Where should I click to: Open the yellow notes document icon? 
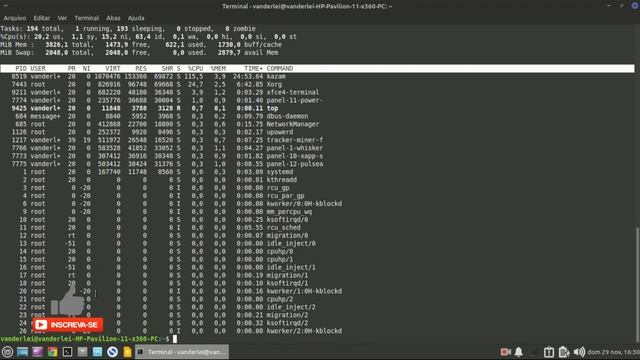coord(127,352)
